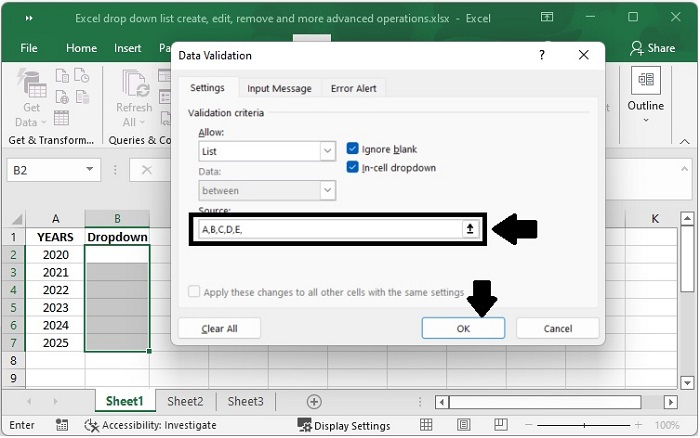Click the dialog help question mark

(x=542, y=55)
